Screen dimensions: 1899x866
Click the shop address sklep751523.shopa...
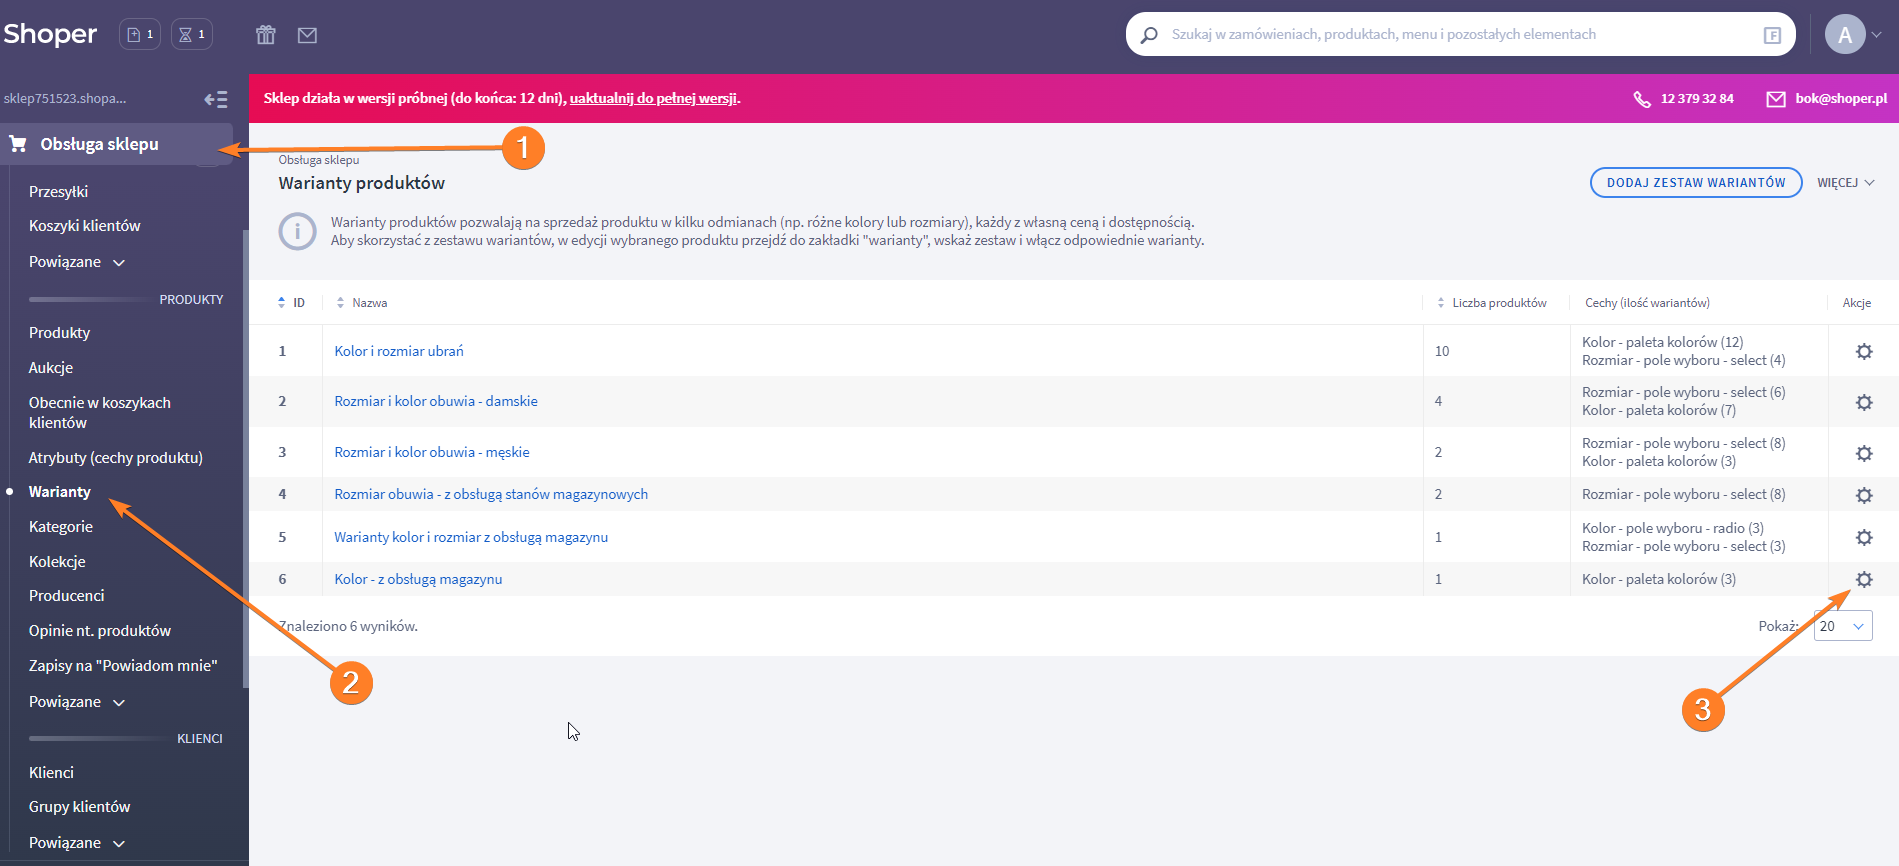tap(65, 98)
